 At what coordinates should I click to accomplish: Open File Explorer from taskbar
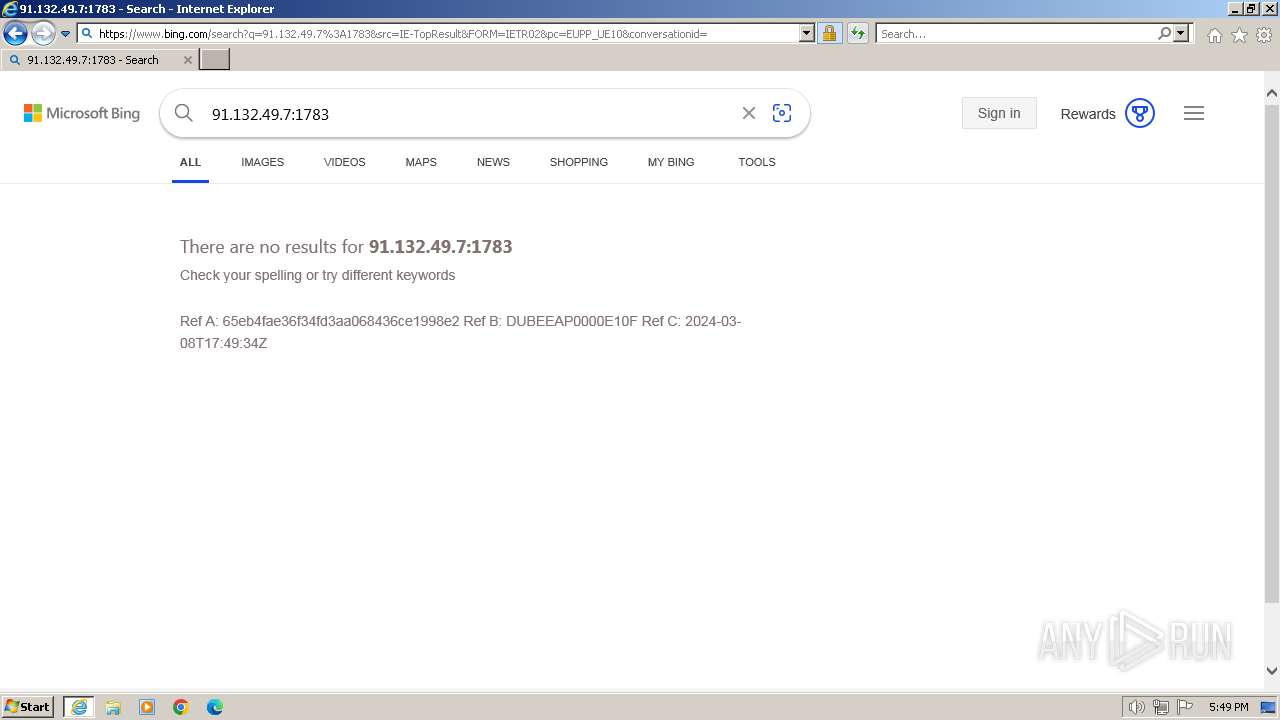tap(113, 707)
